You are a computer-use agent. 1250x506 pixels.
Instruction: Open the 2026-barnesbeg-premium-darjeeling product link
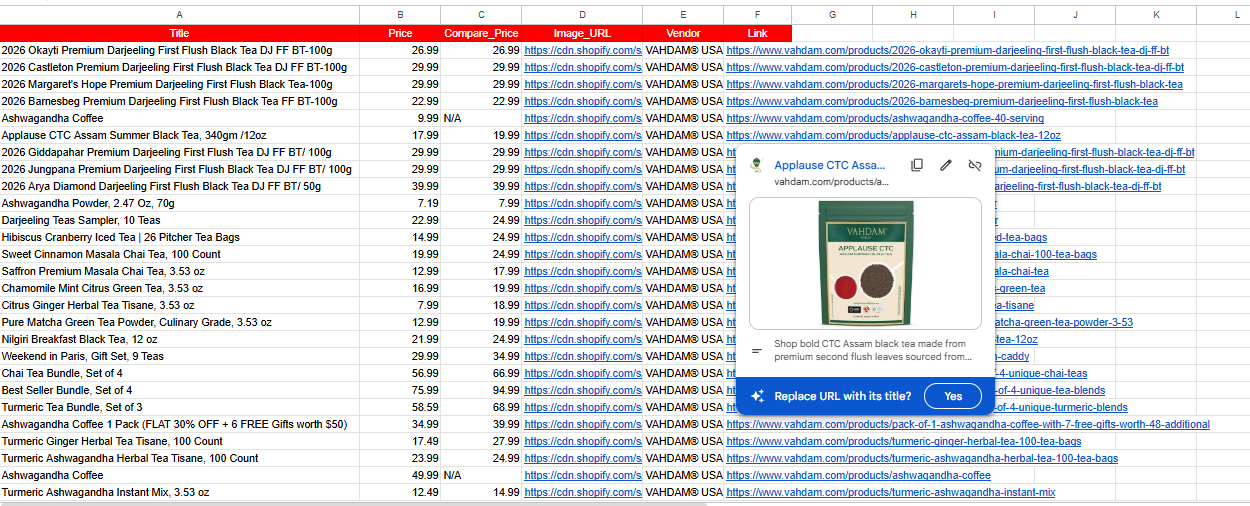coord(942,101)
